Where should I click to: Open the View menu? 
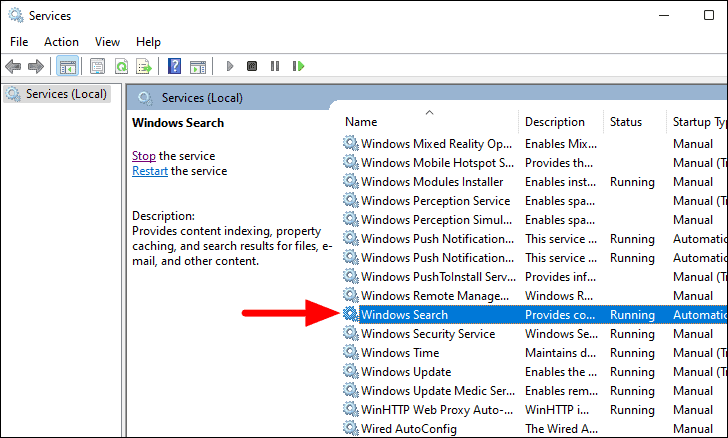click(x=107, y=42)
